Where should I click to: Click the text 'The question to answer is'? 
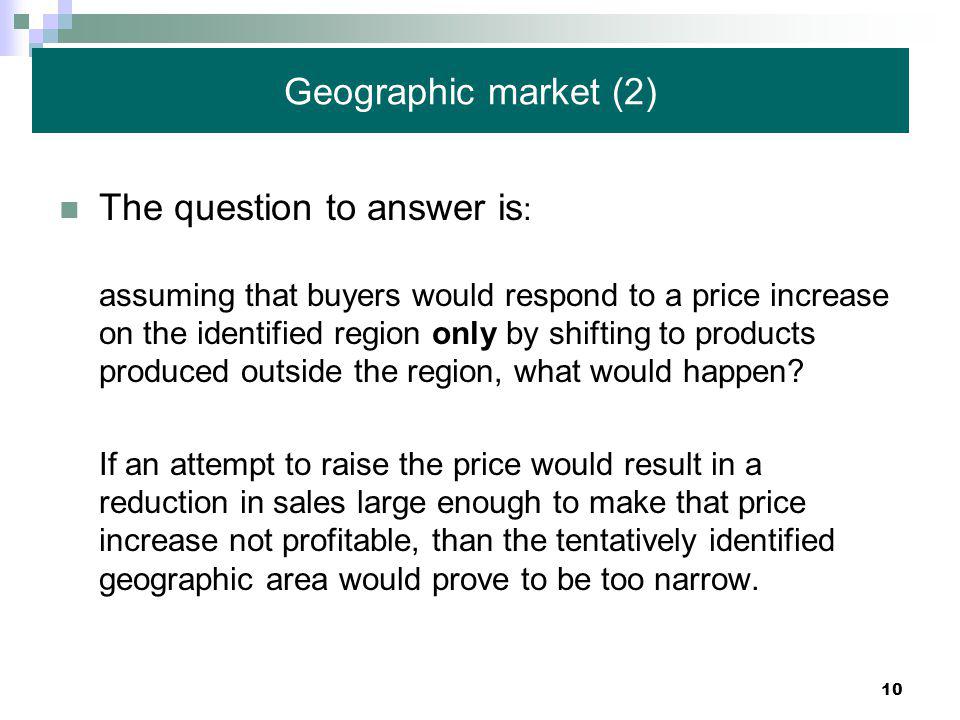coord(312,208)
